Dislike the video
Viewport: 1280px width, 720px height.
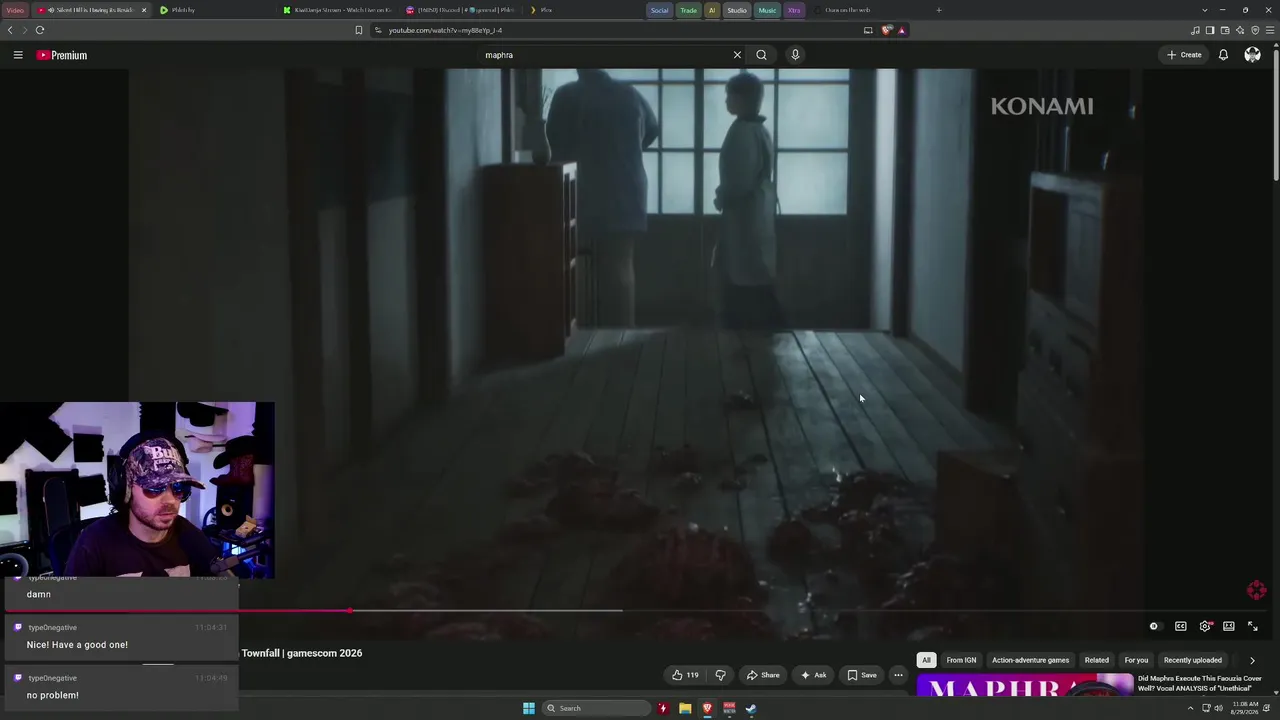[x=720, y=675]
